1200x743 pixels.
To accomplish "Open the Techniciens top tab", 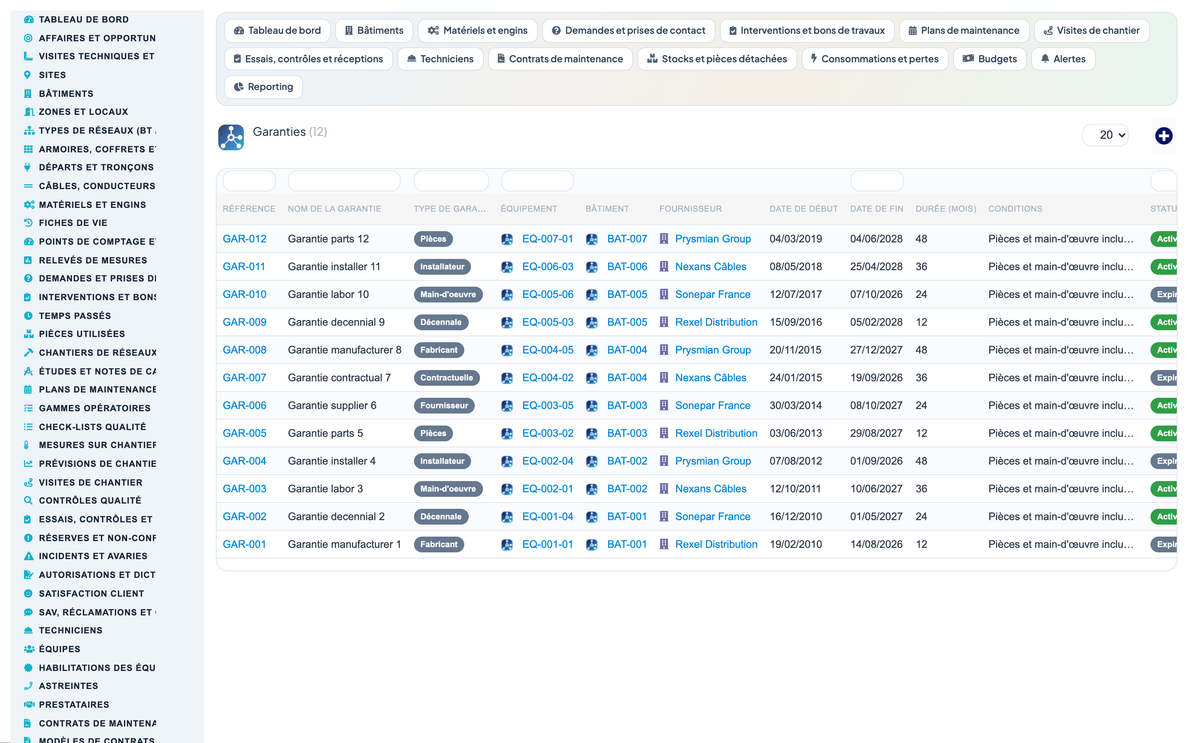I will tap(440, 59).
